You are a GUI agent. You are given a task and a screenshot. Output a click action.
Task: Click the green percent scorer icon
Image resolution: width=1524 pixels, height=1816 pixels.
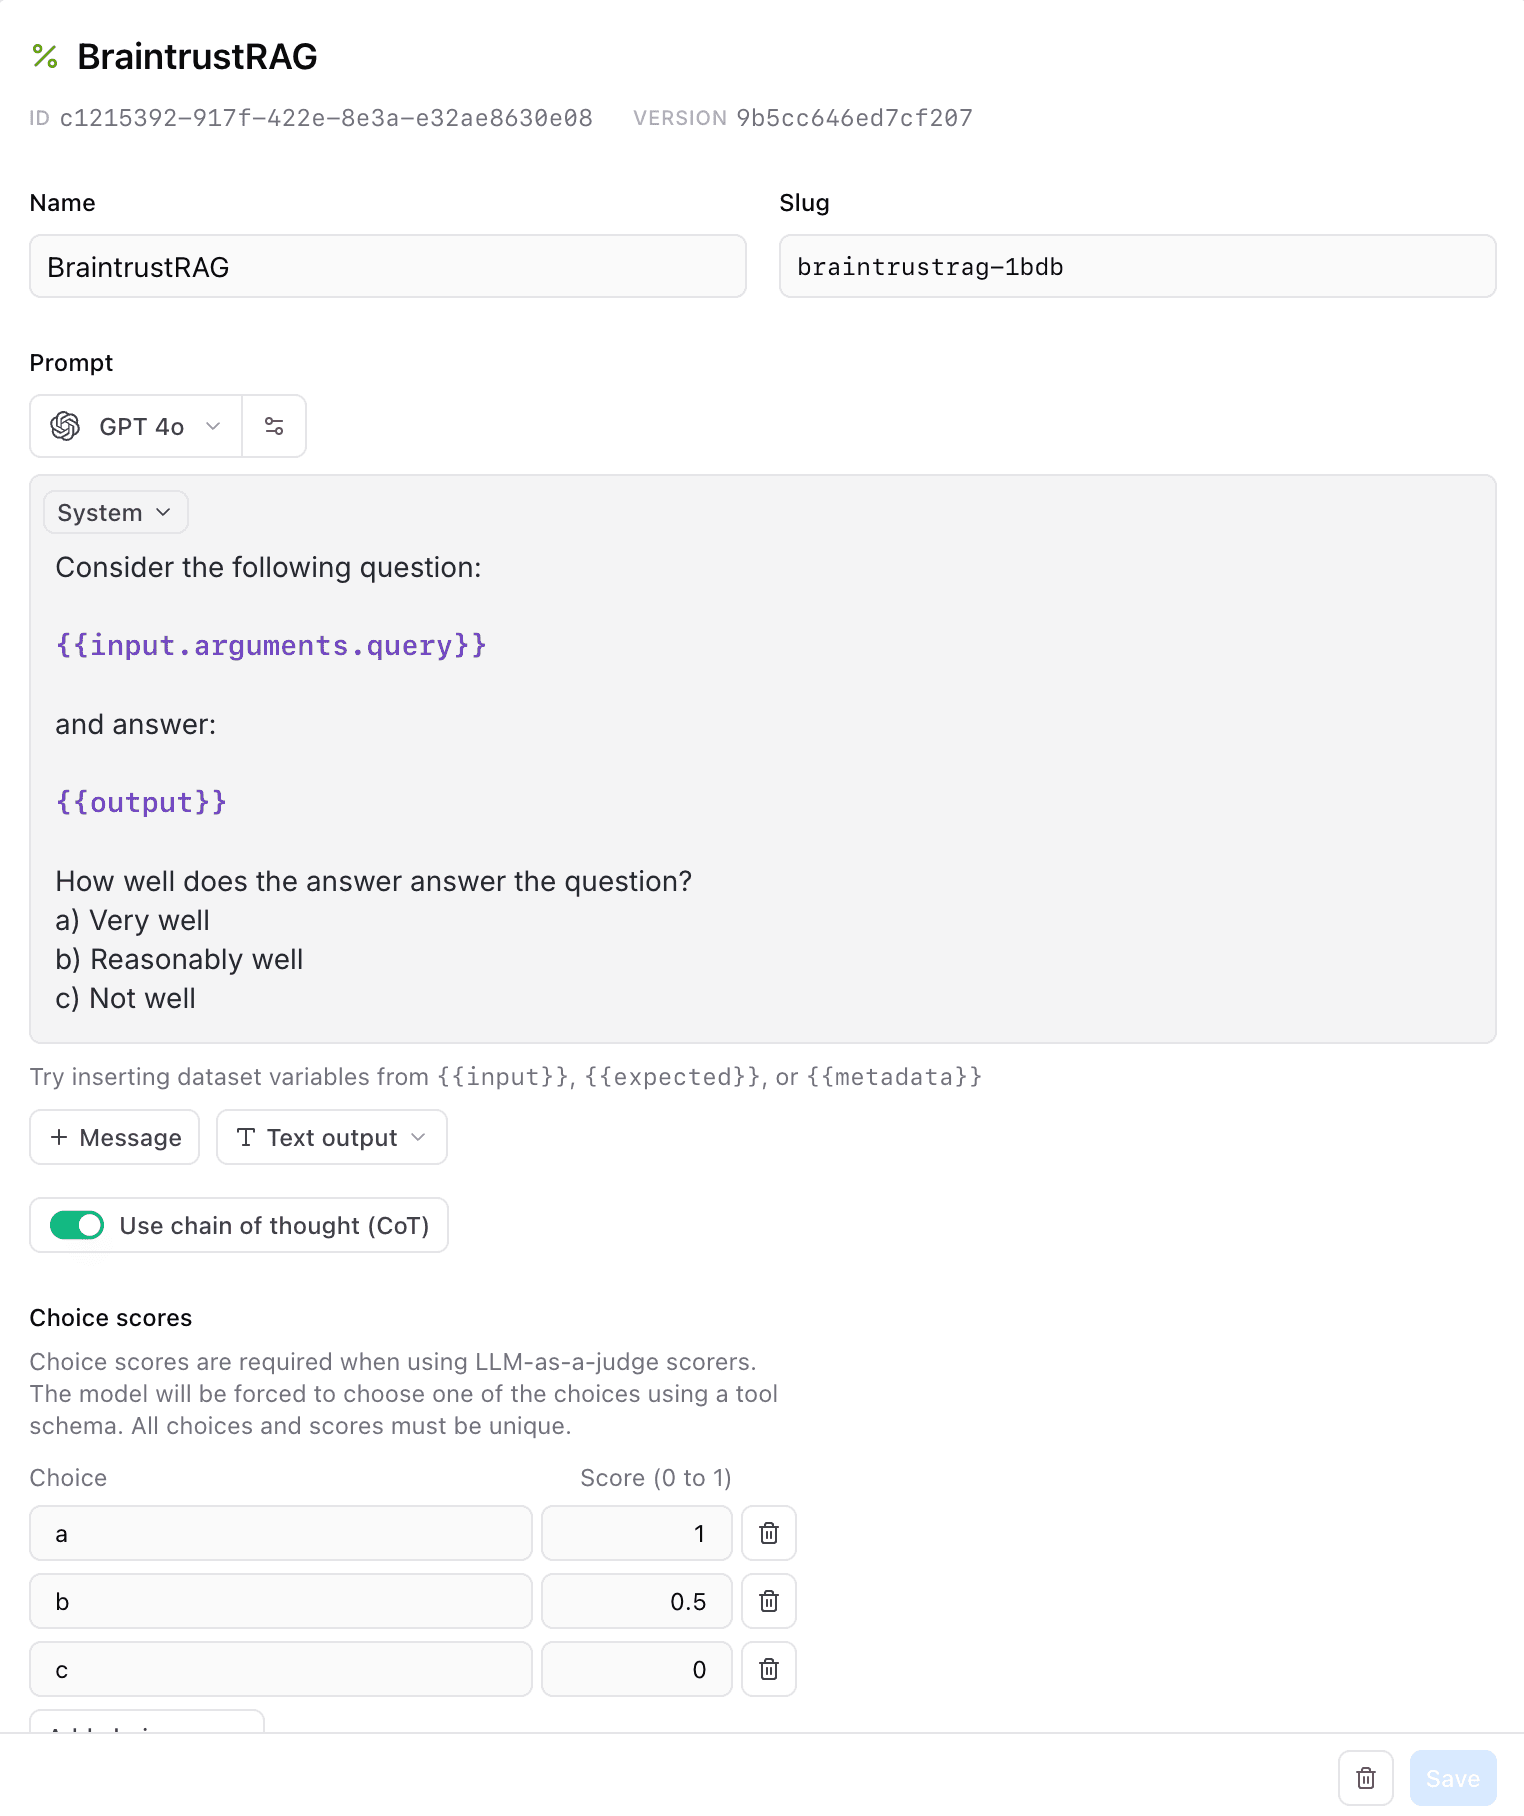(x=45, y=56)
